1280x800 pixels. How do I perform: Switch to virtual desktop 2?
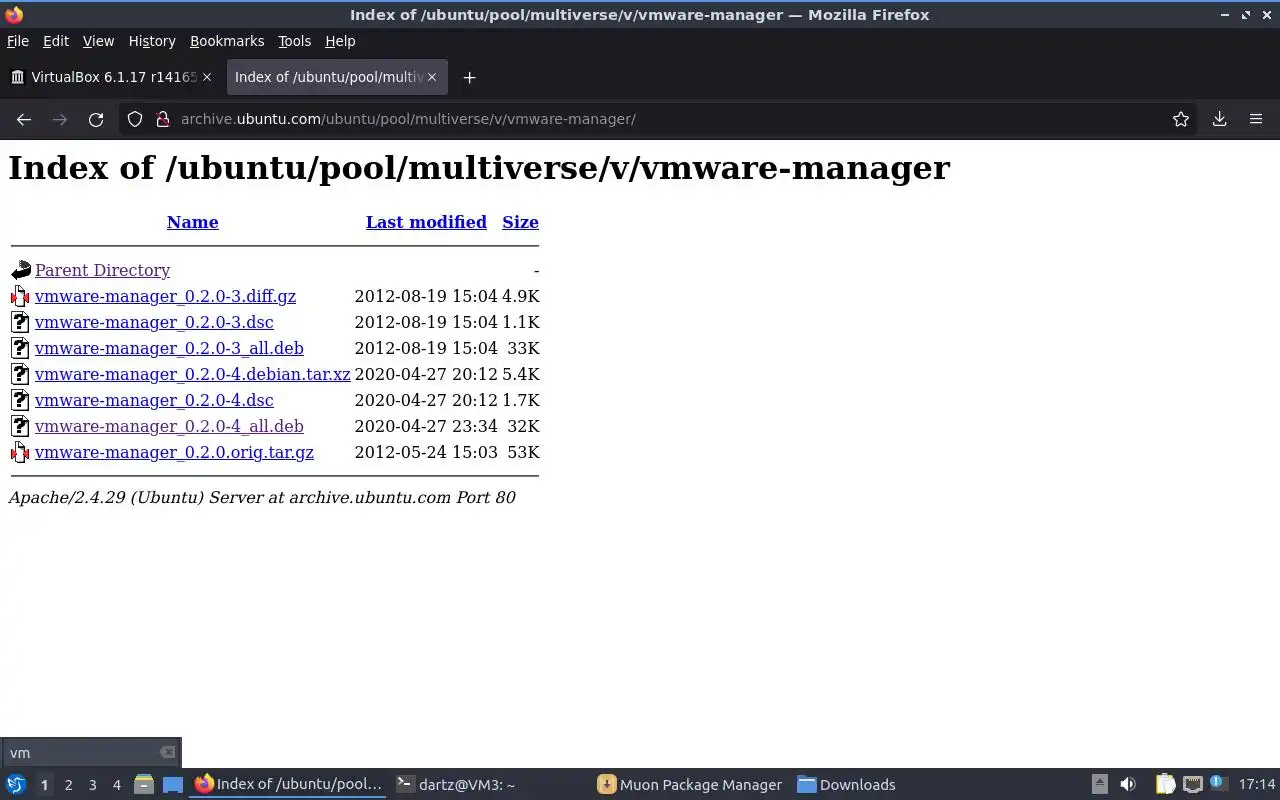click(68, 785)
